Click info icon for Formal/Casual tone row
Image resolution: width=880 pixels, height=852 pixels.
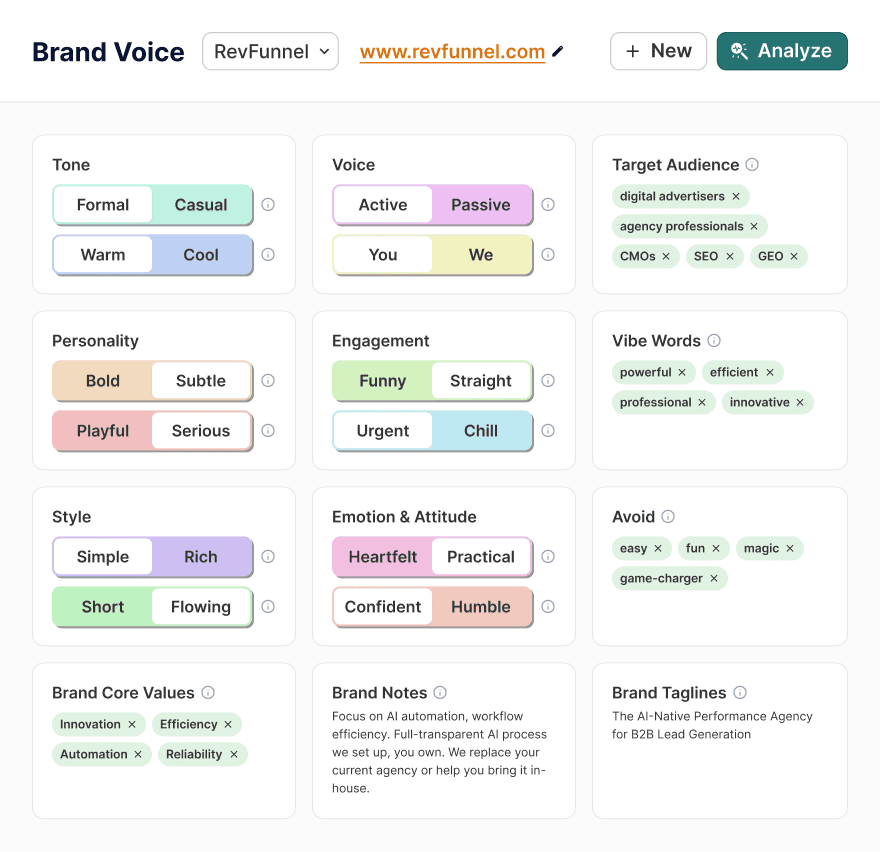268,205
